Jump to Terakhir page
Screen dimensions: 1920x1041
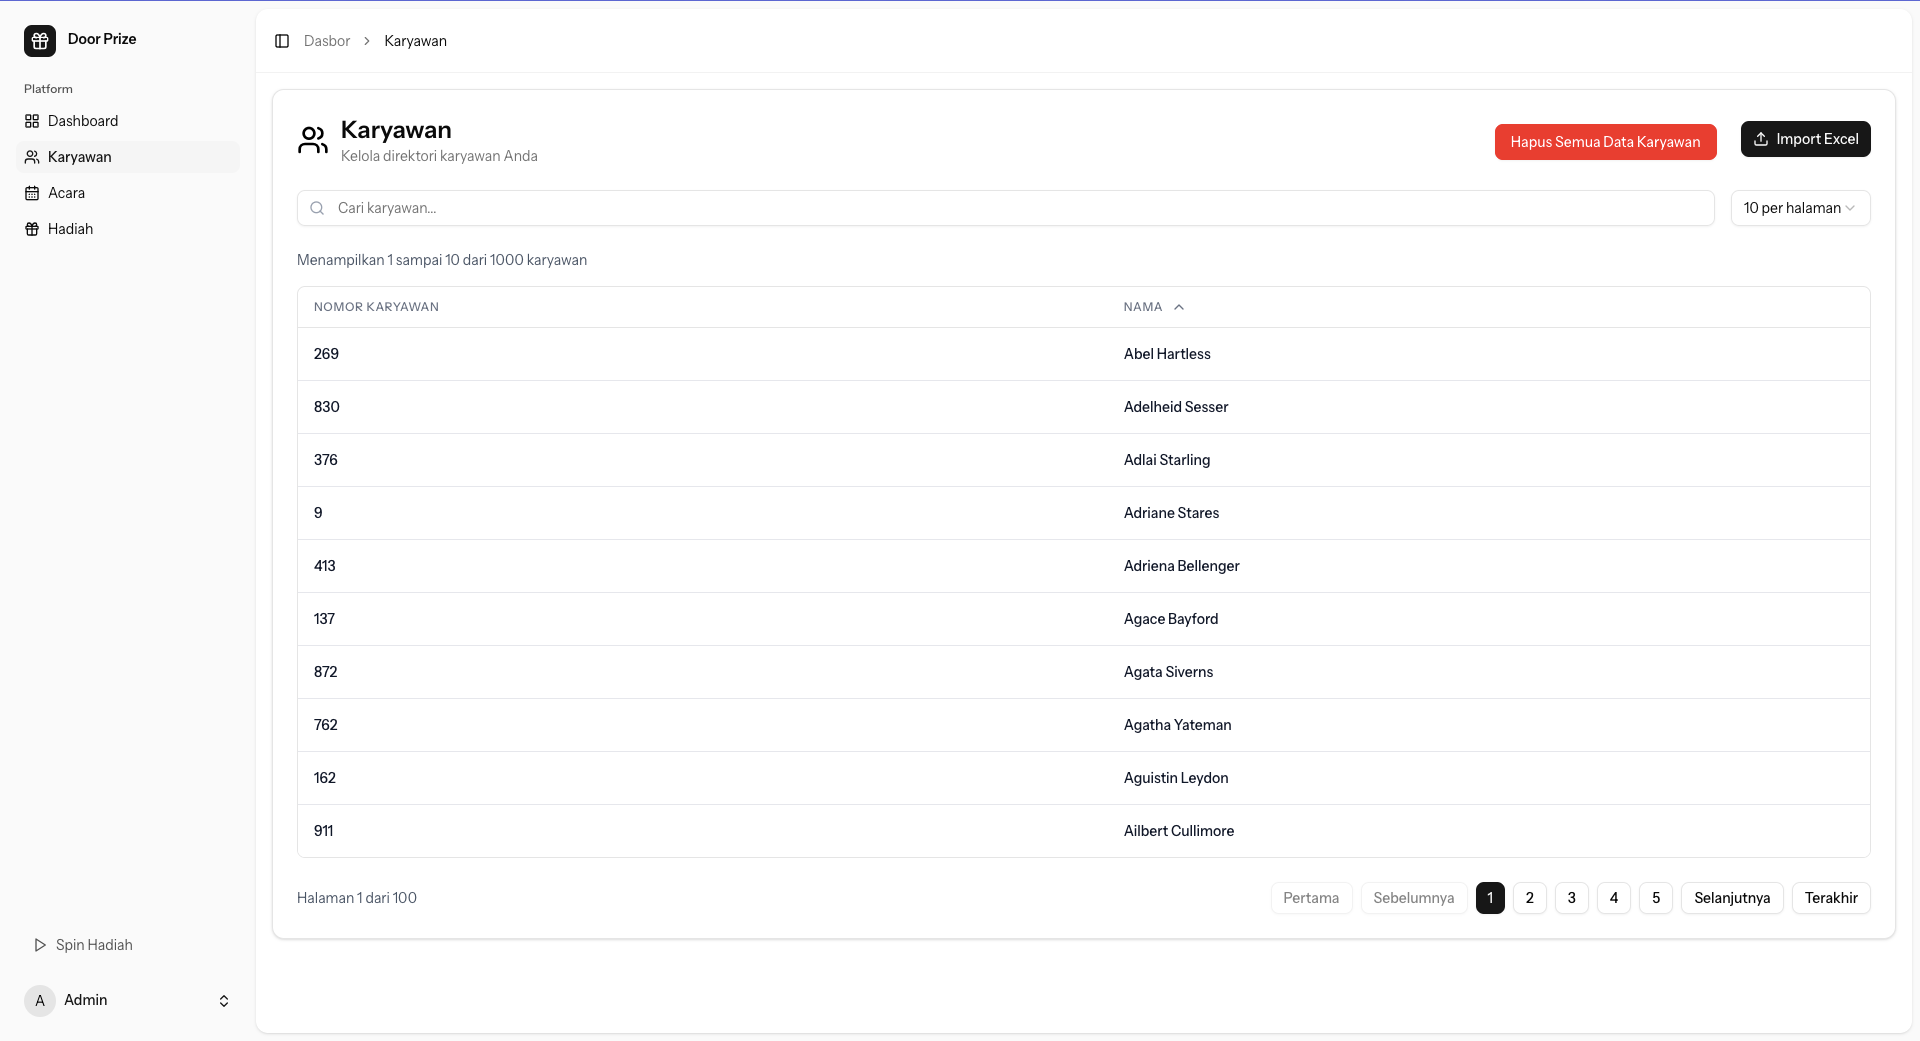(1831, 898)
